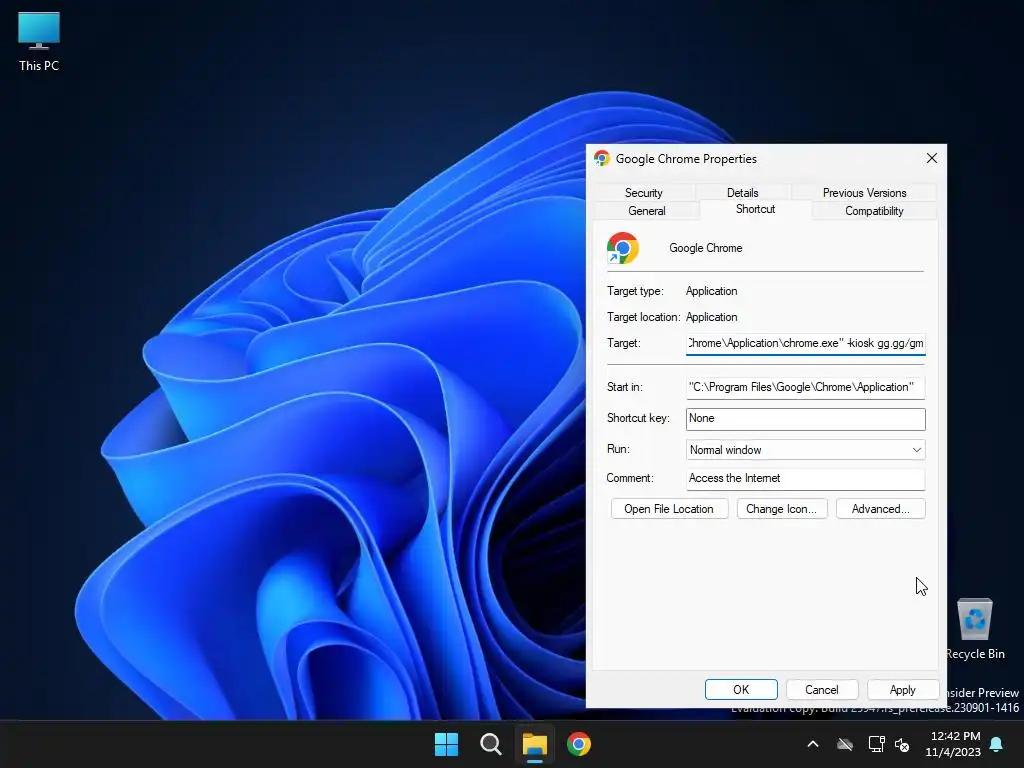Click Open File Location button
This screenshot has width=1024, height=768.
[x=669, y=509]
